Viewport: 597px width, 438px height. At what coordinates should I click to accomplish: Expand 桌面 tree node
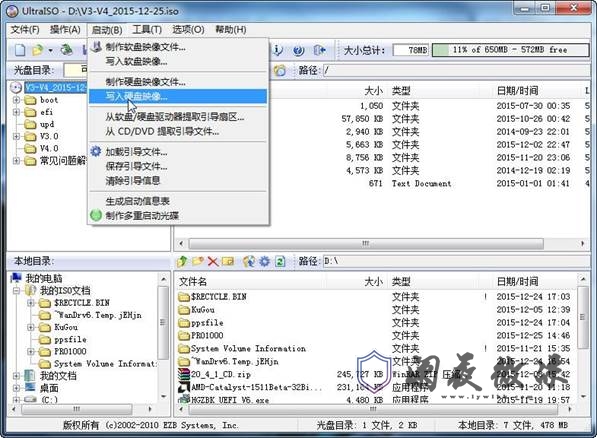[16, 388]
